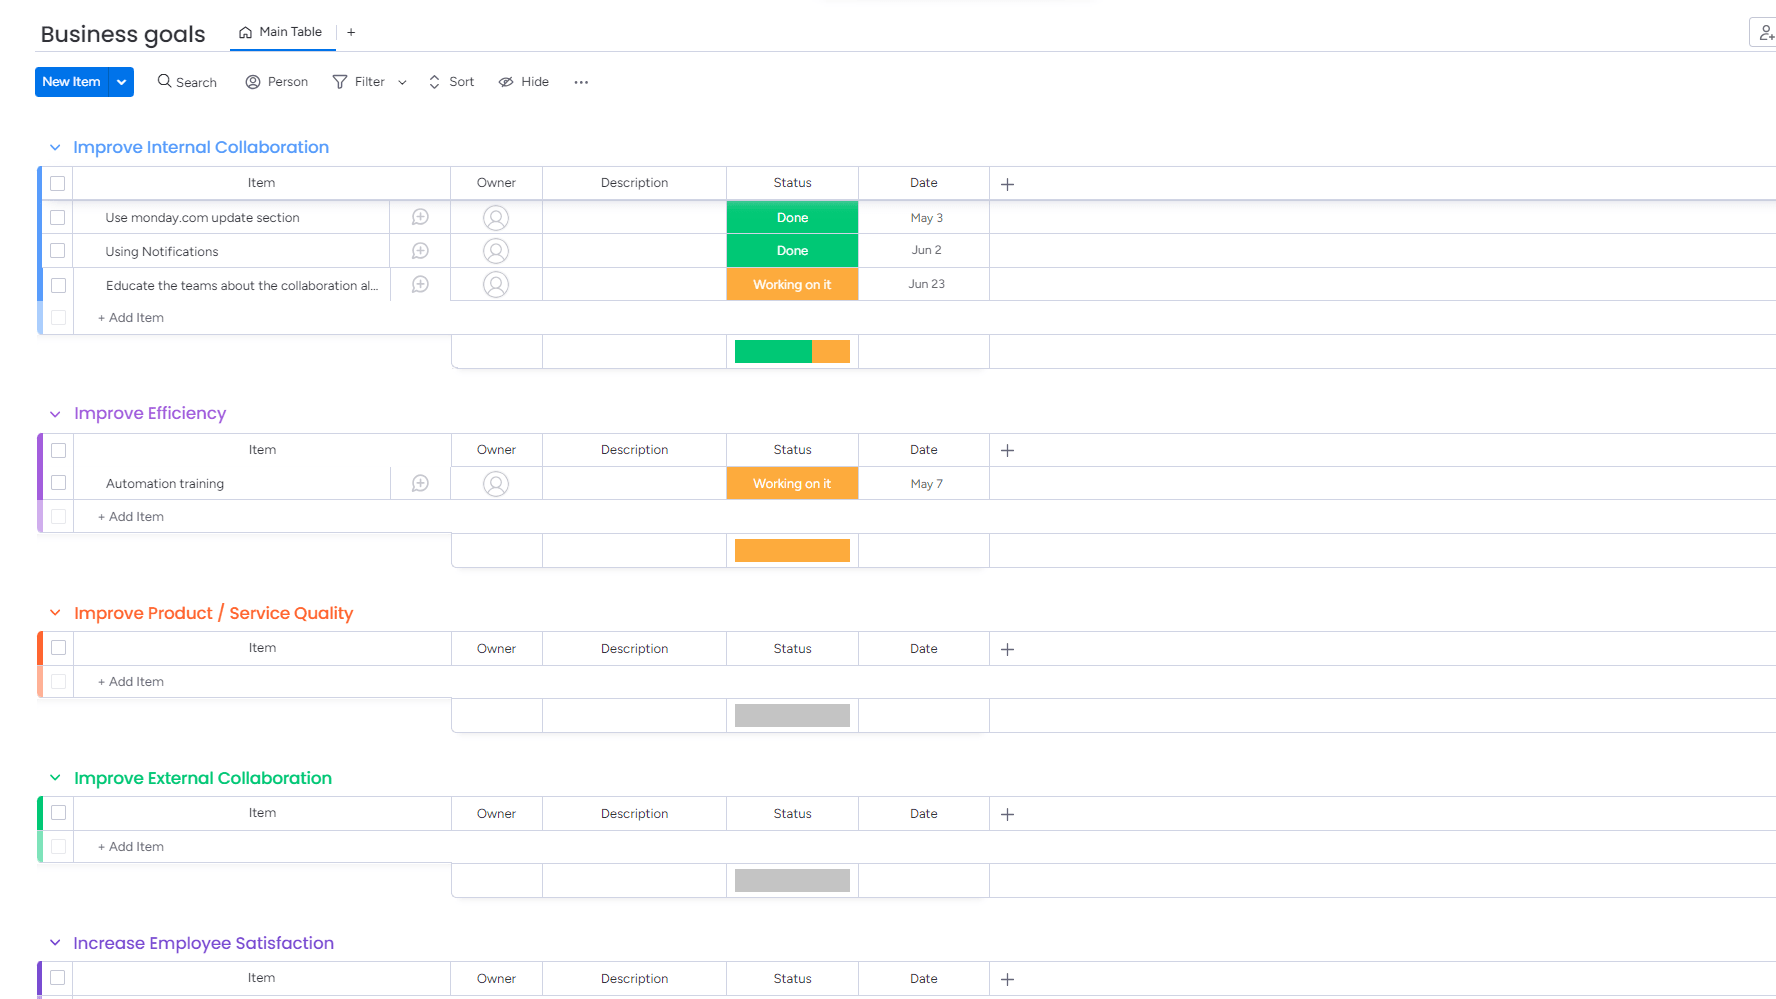The image size is (1776, 999).
Task: Open the Hide columns tool
Action: [x=522, y=81]
